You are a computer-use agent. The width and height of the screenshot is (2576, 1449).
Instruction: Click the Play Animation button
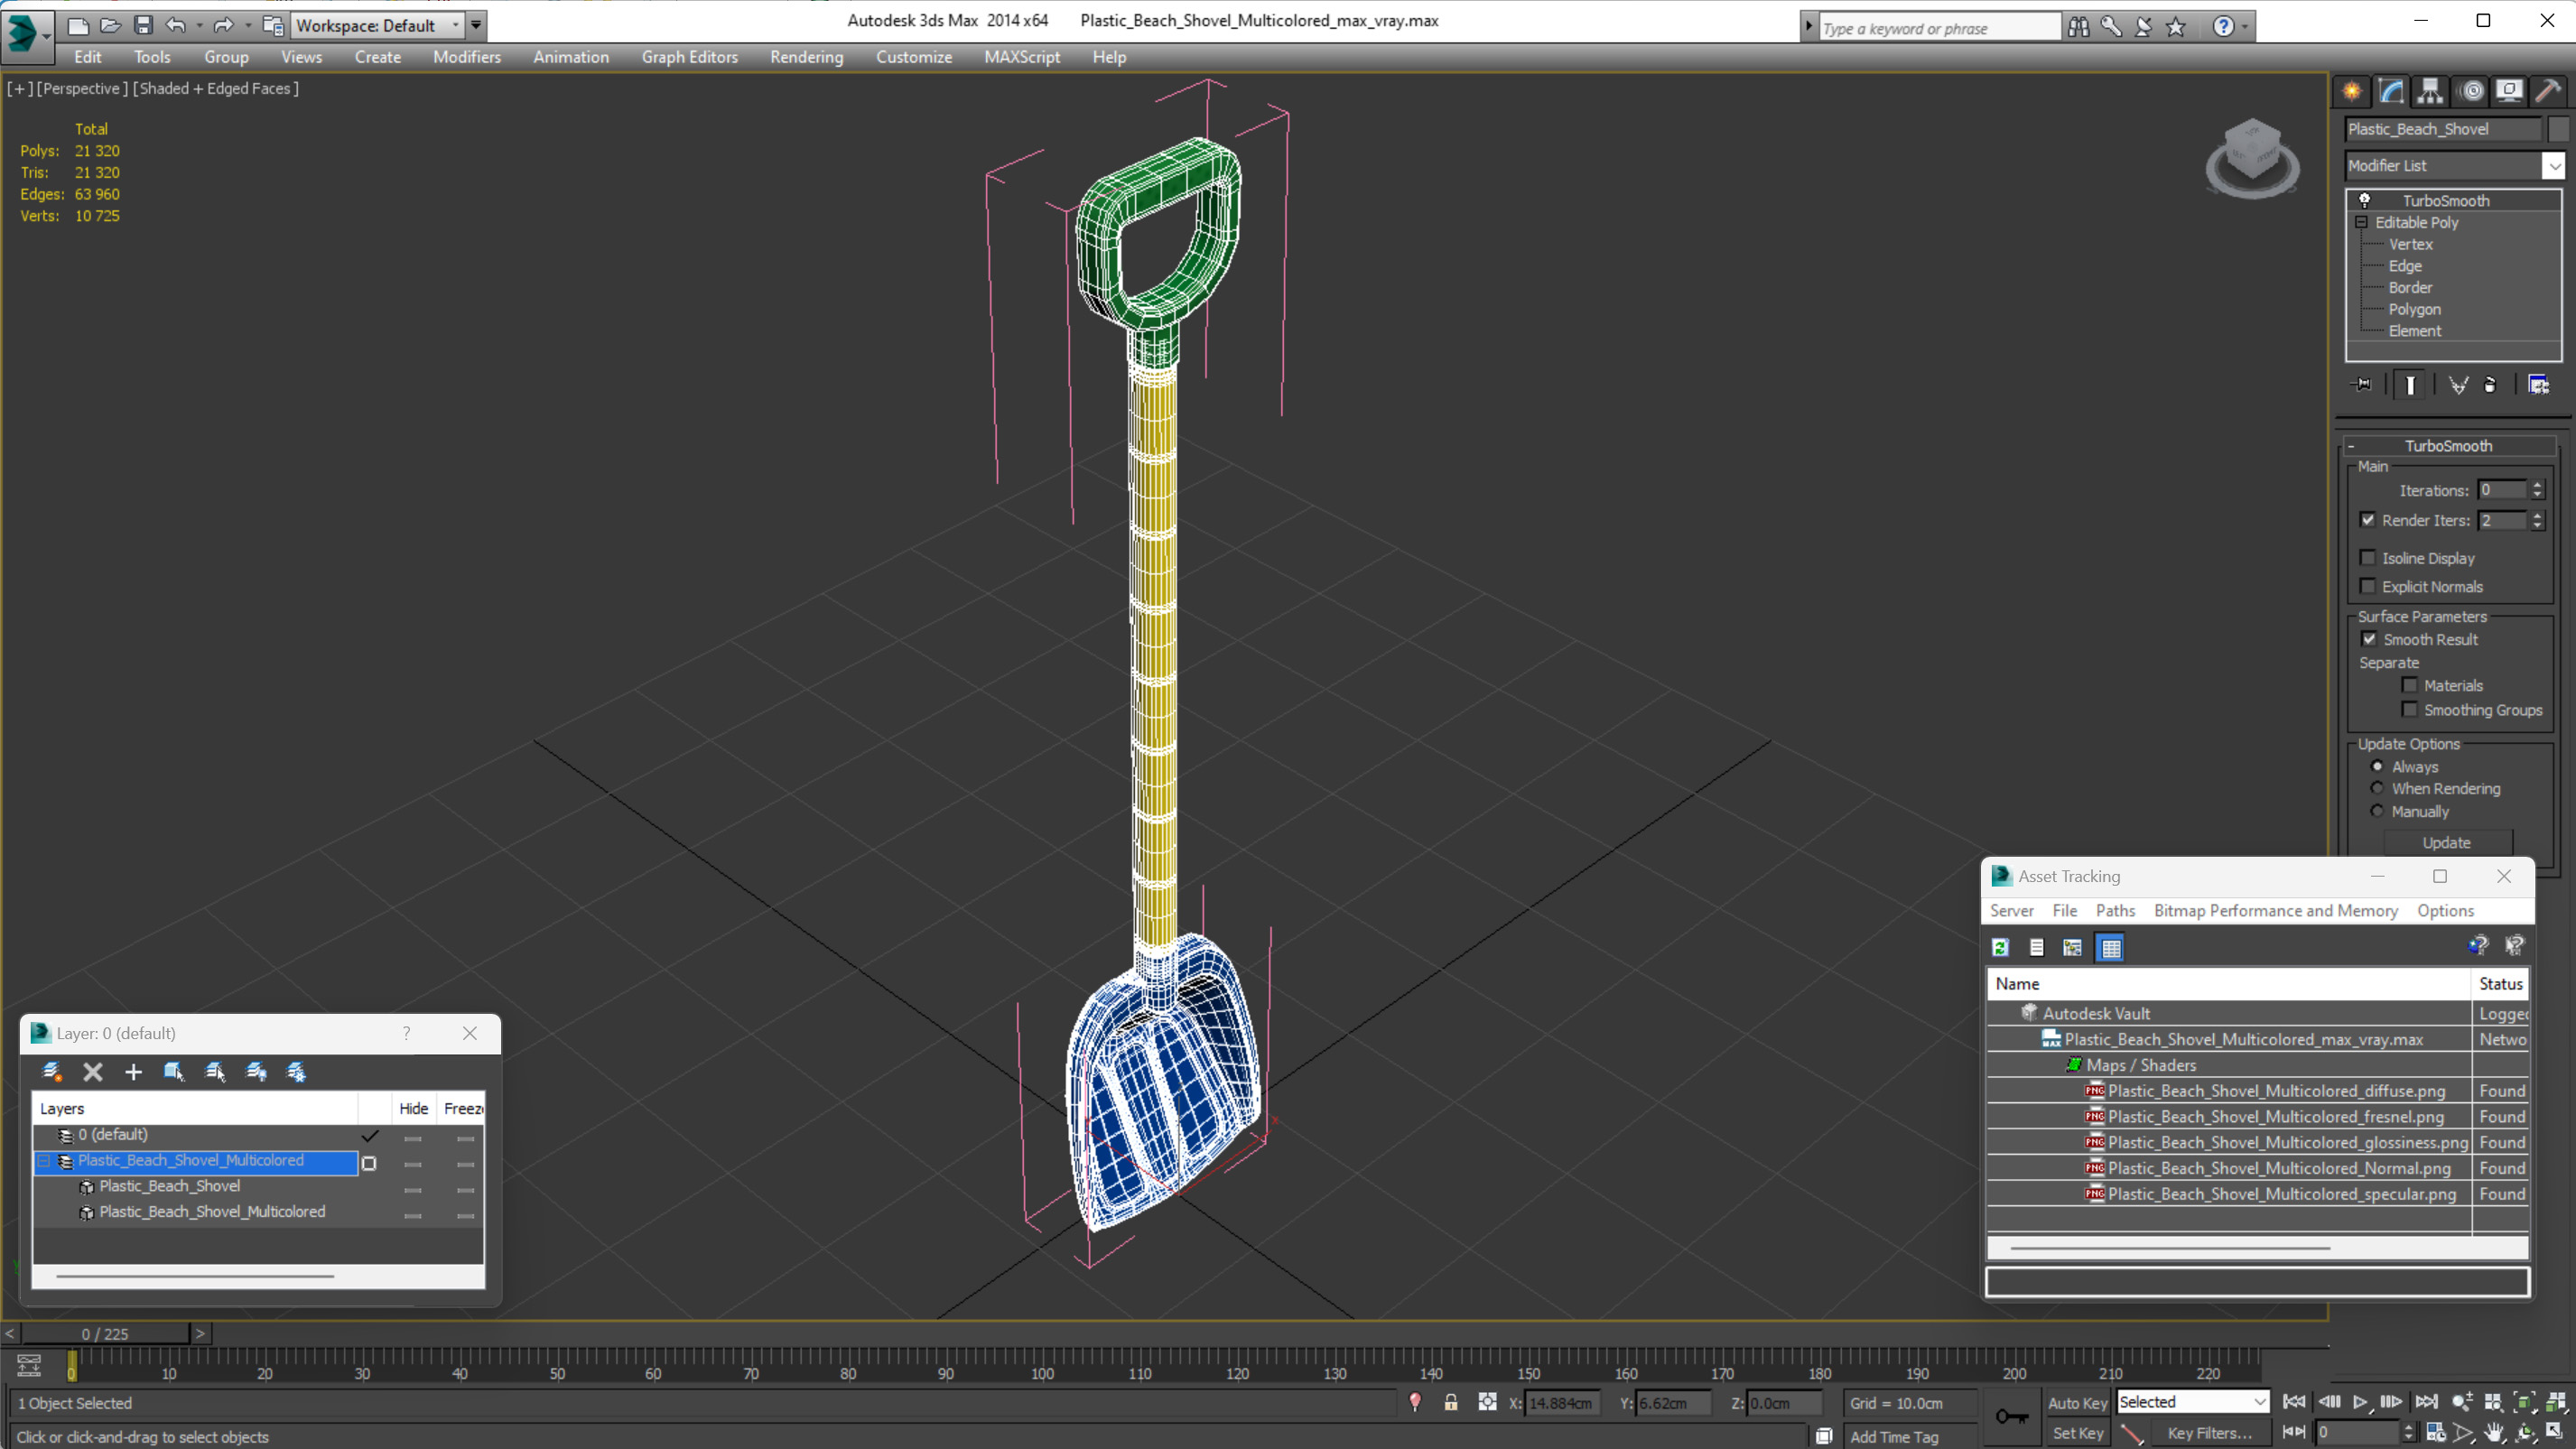tap(2361, 1402)
